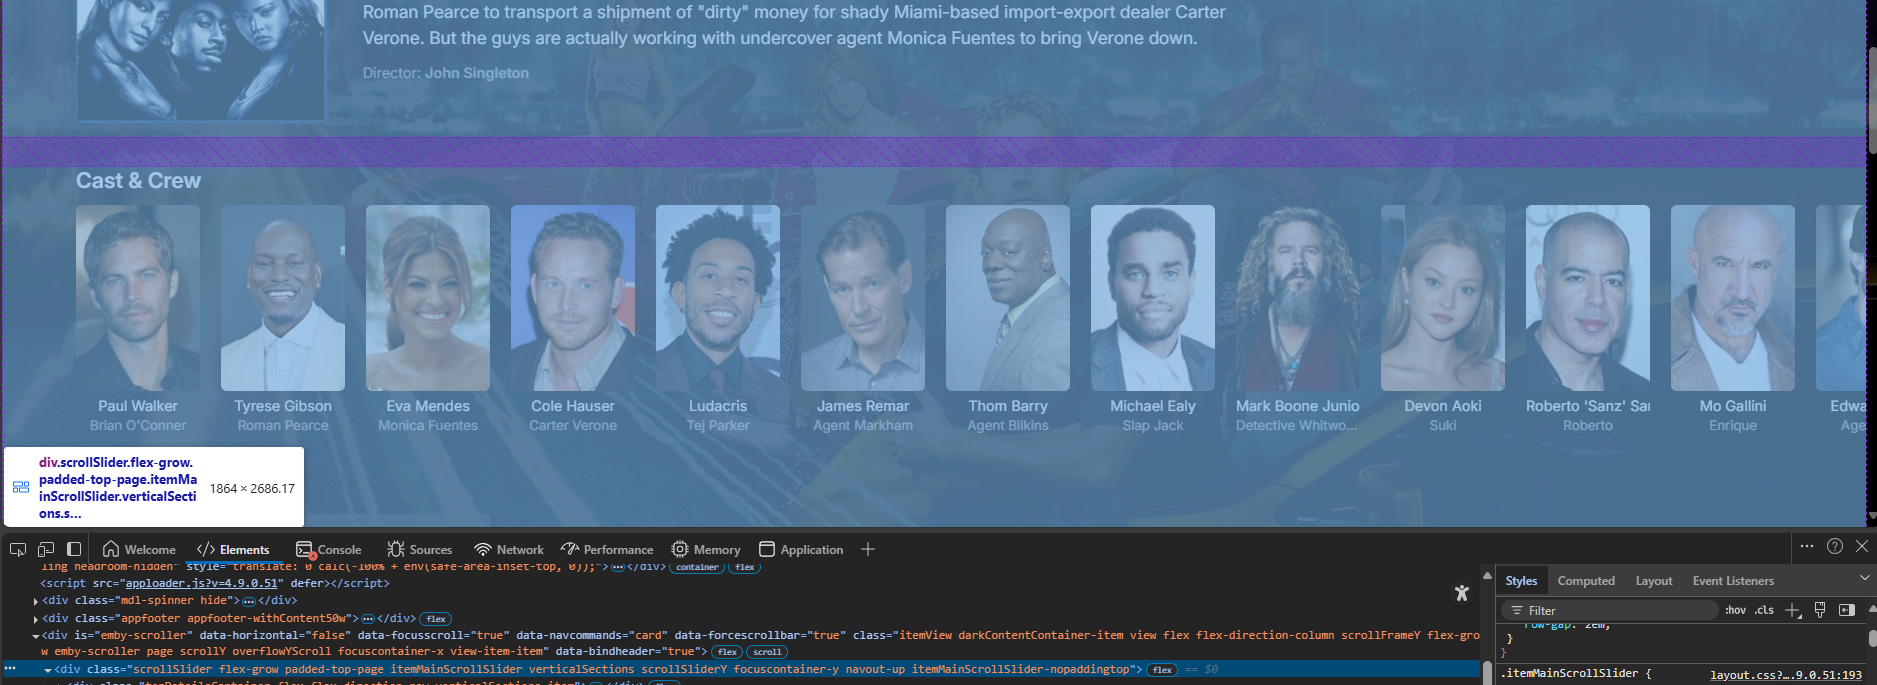Screen dimensions: 1877x685
Task: Click the page's vertical scrollbar thumb
Action: coord(1872,100)
